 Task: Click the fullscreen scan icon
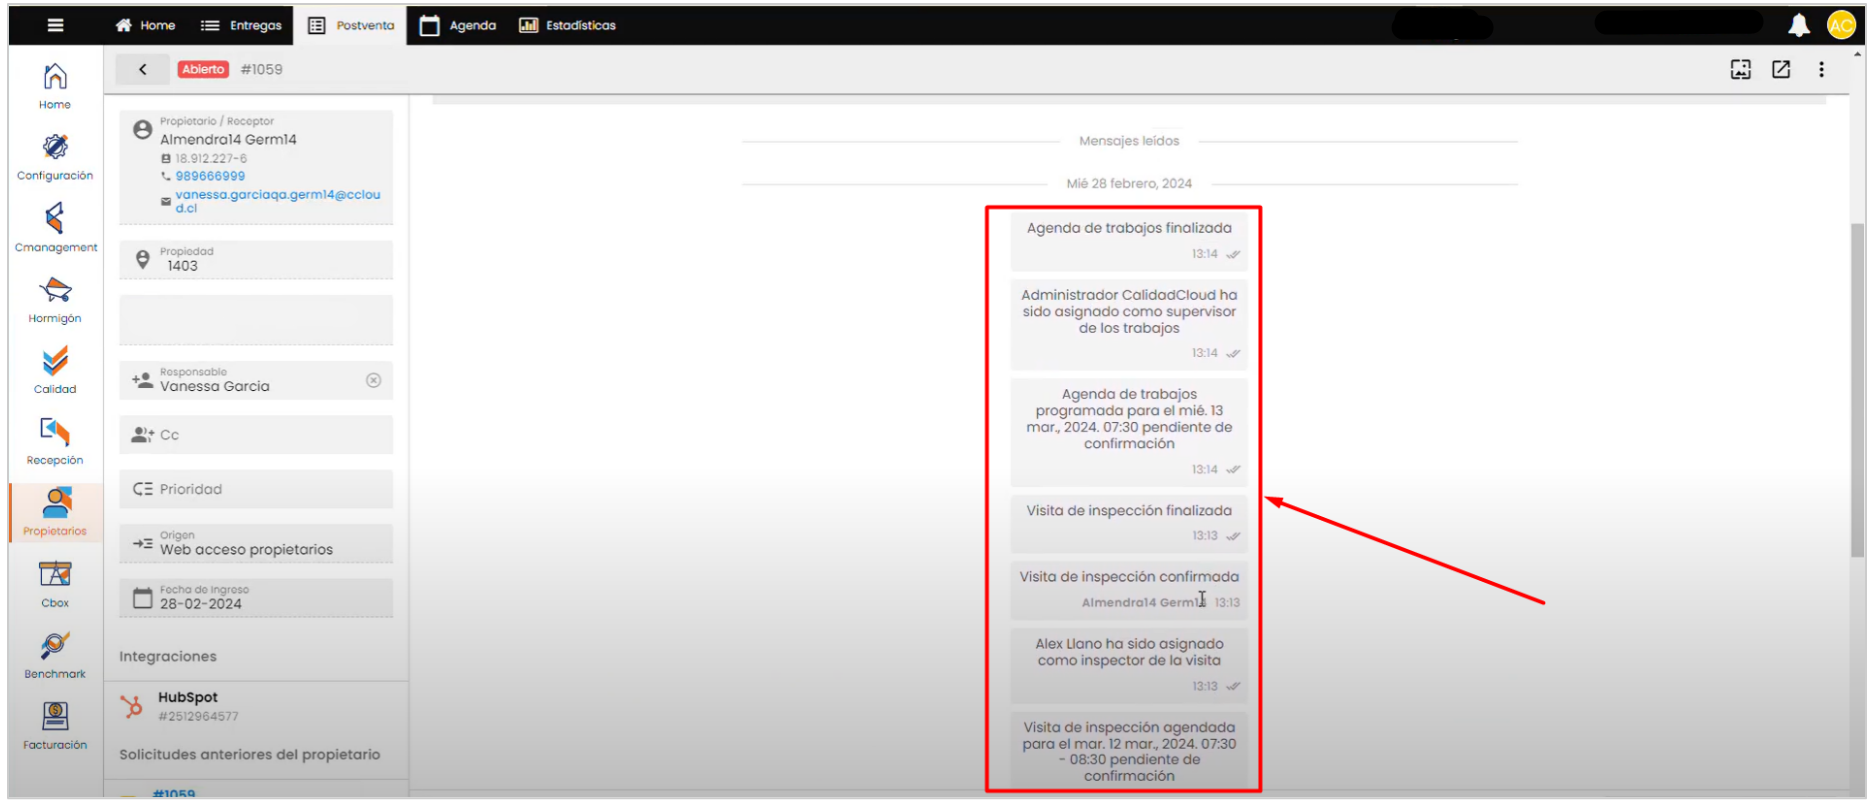[1740, 69]
